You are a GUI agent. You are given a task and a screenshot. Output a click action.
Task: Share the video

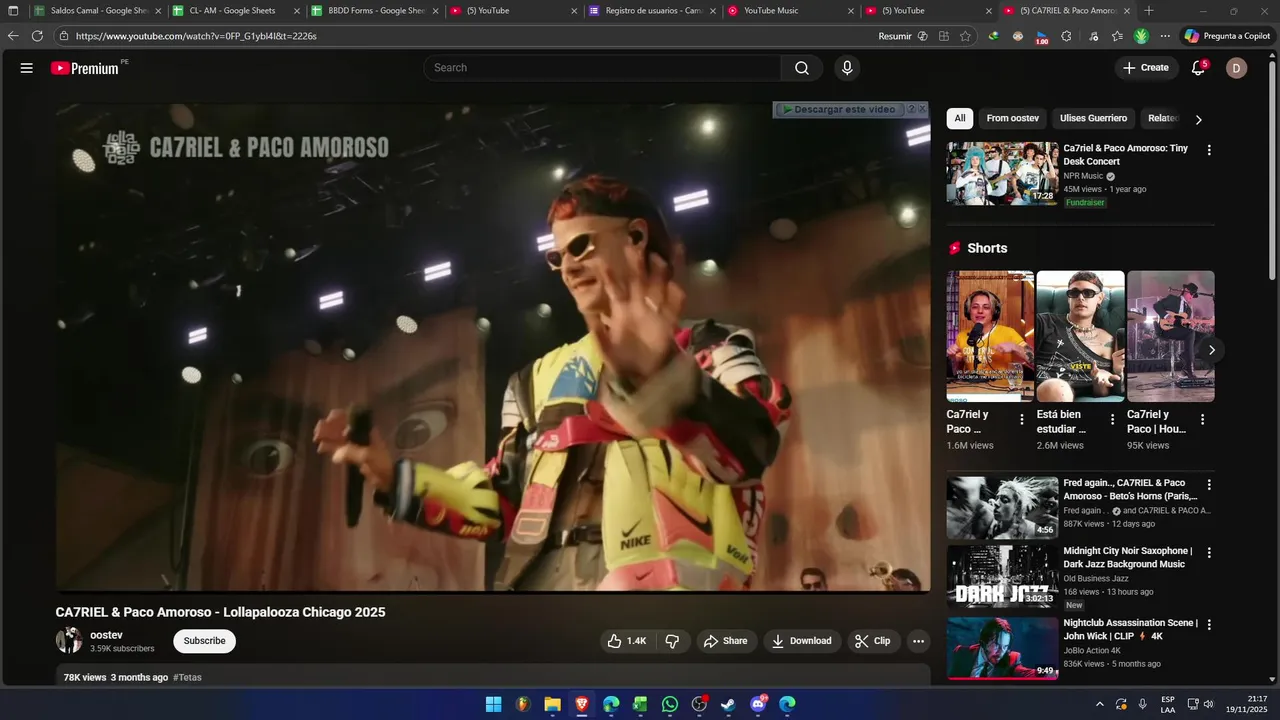tap(724, 641)
